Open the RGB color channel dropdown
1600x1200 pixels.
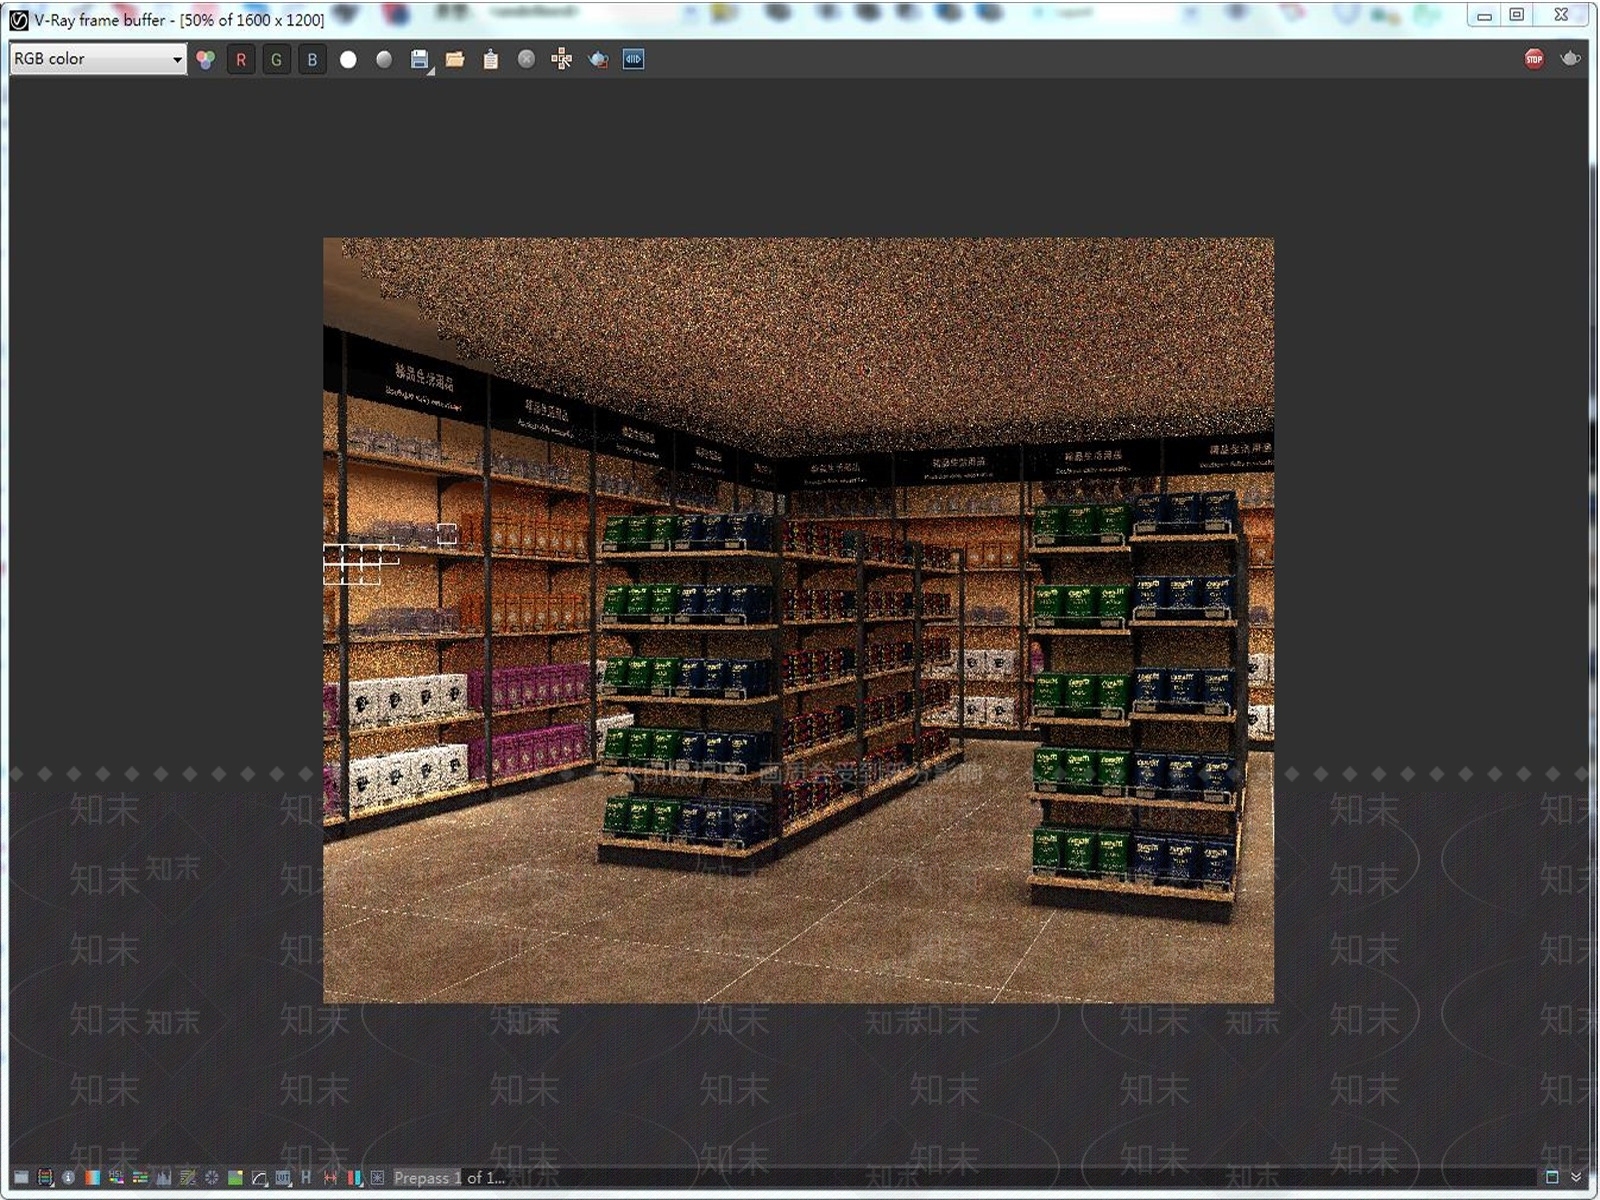[x=98, y=59]
